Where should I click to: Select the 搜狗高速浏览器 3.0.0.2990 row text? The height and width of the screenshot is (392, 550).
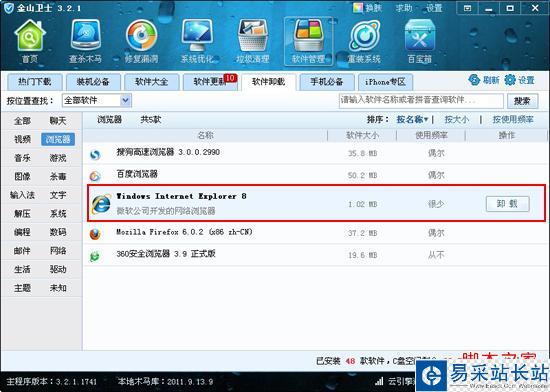pos(168,153)
